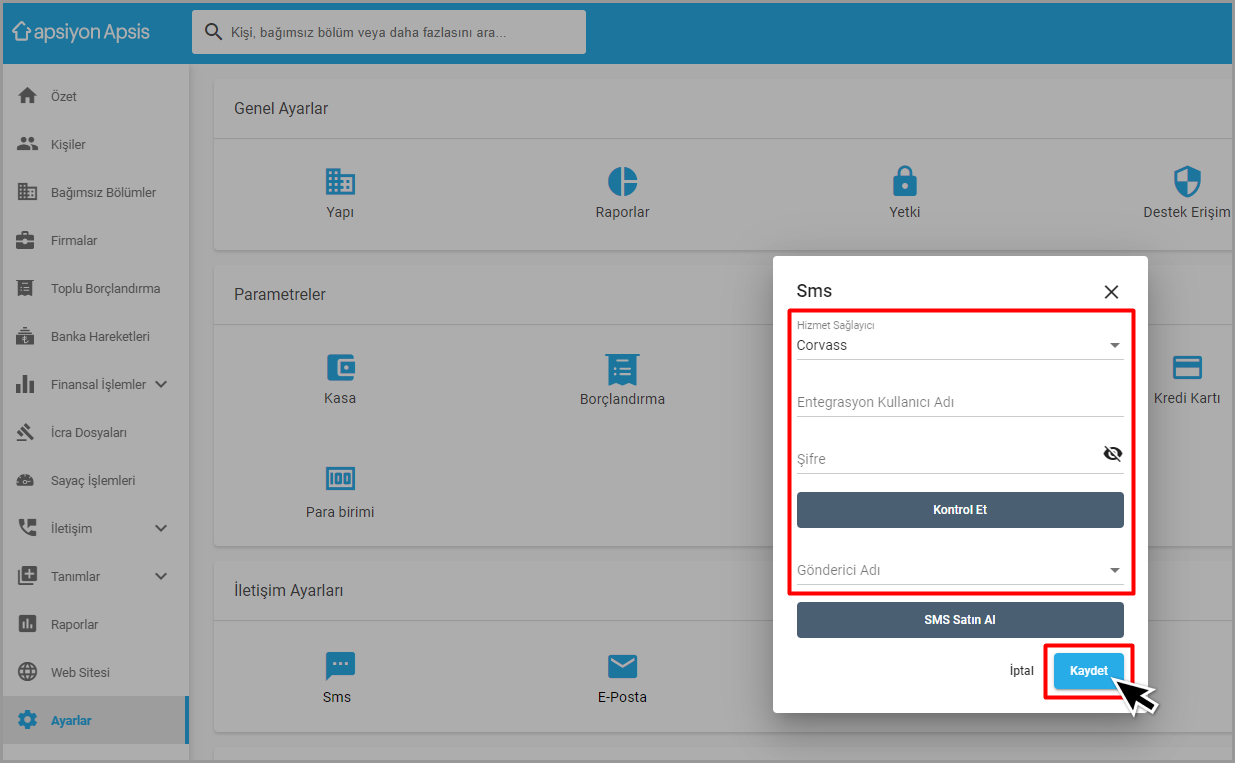Click the apsiyon Apsis home logo
Screen dimensions: 1235x763
coord(81,32)
